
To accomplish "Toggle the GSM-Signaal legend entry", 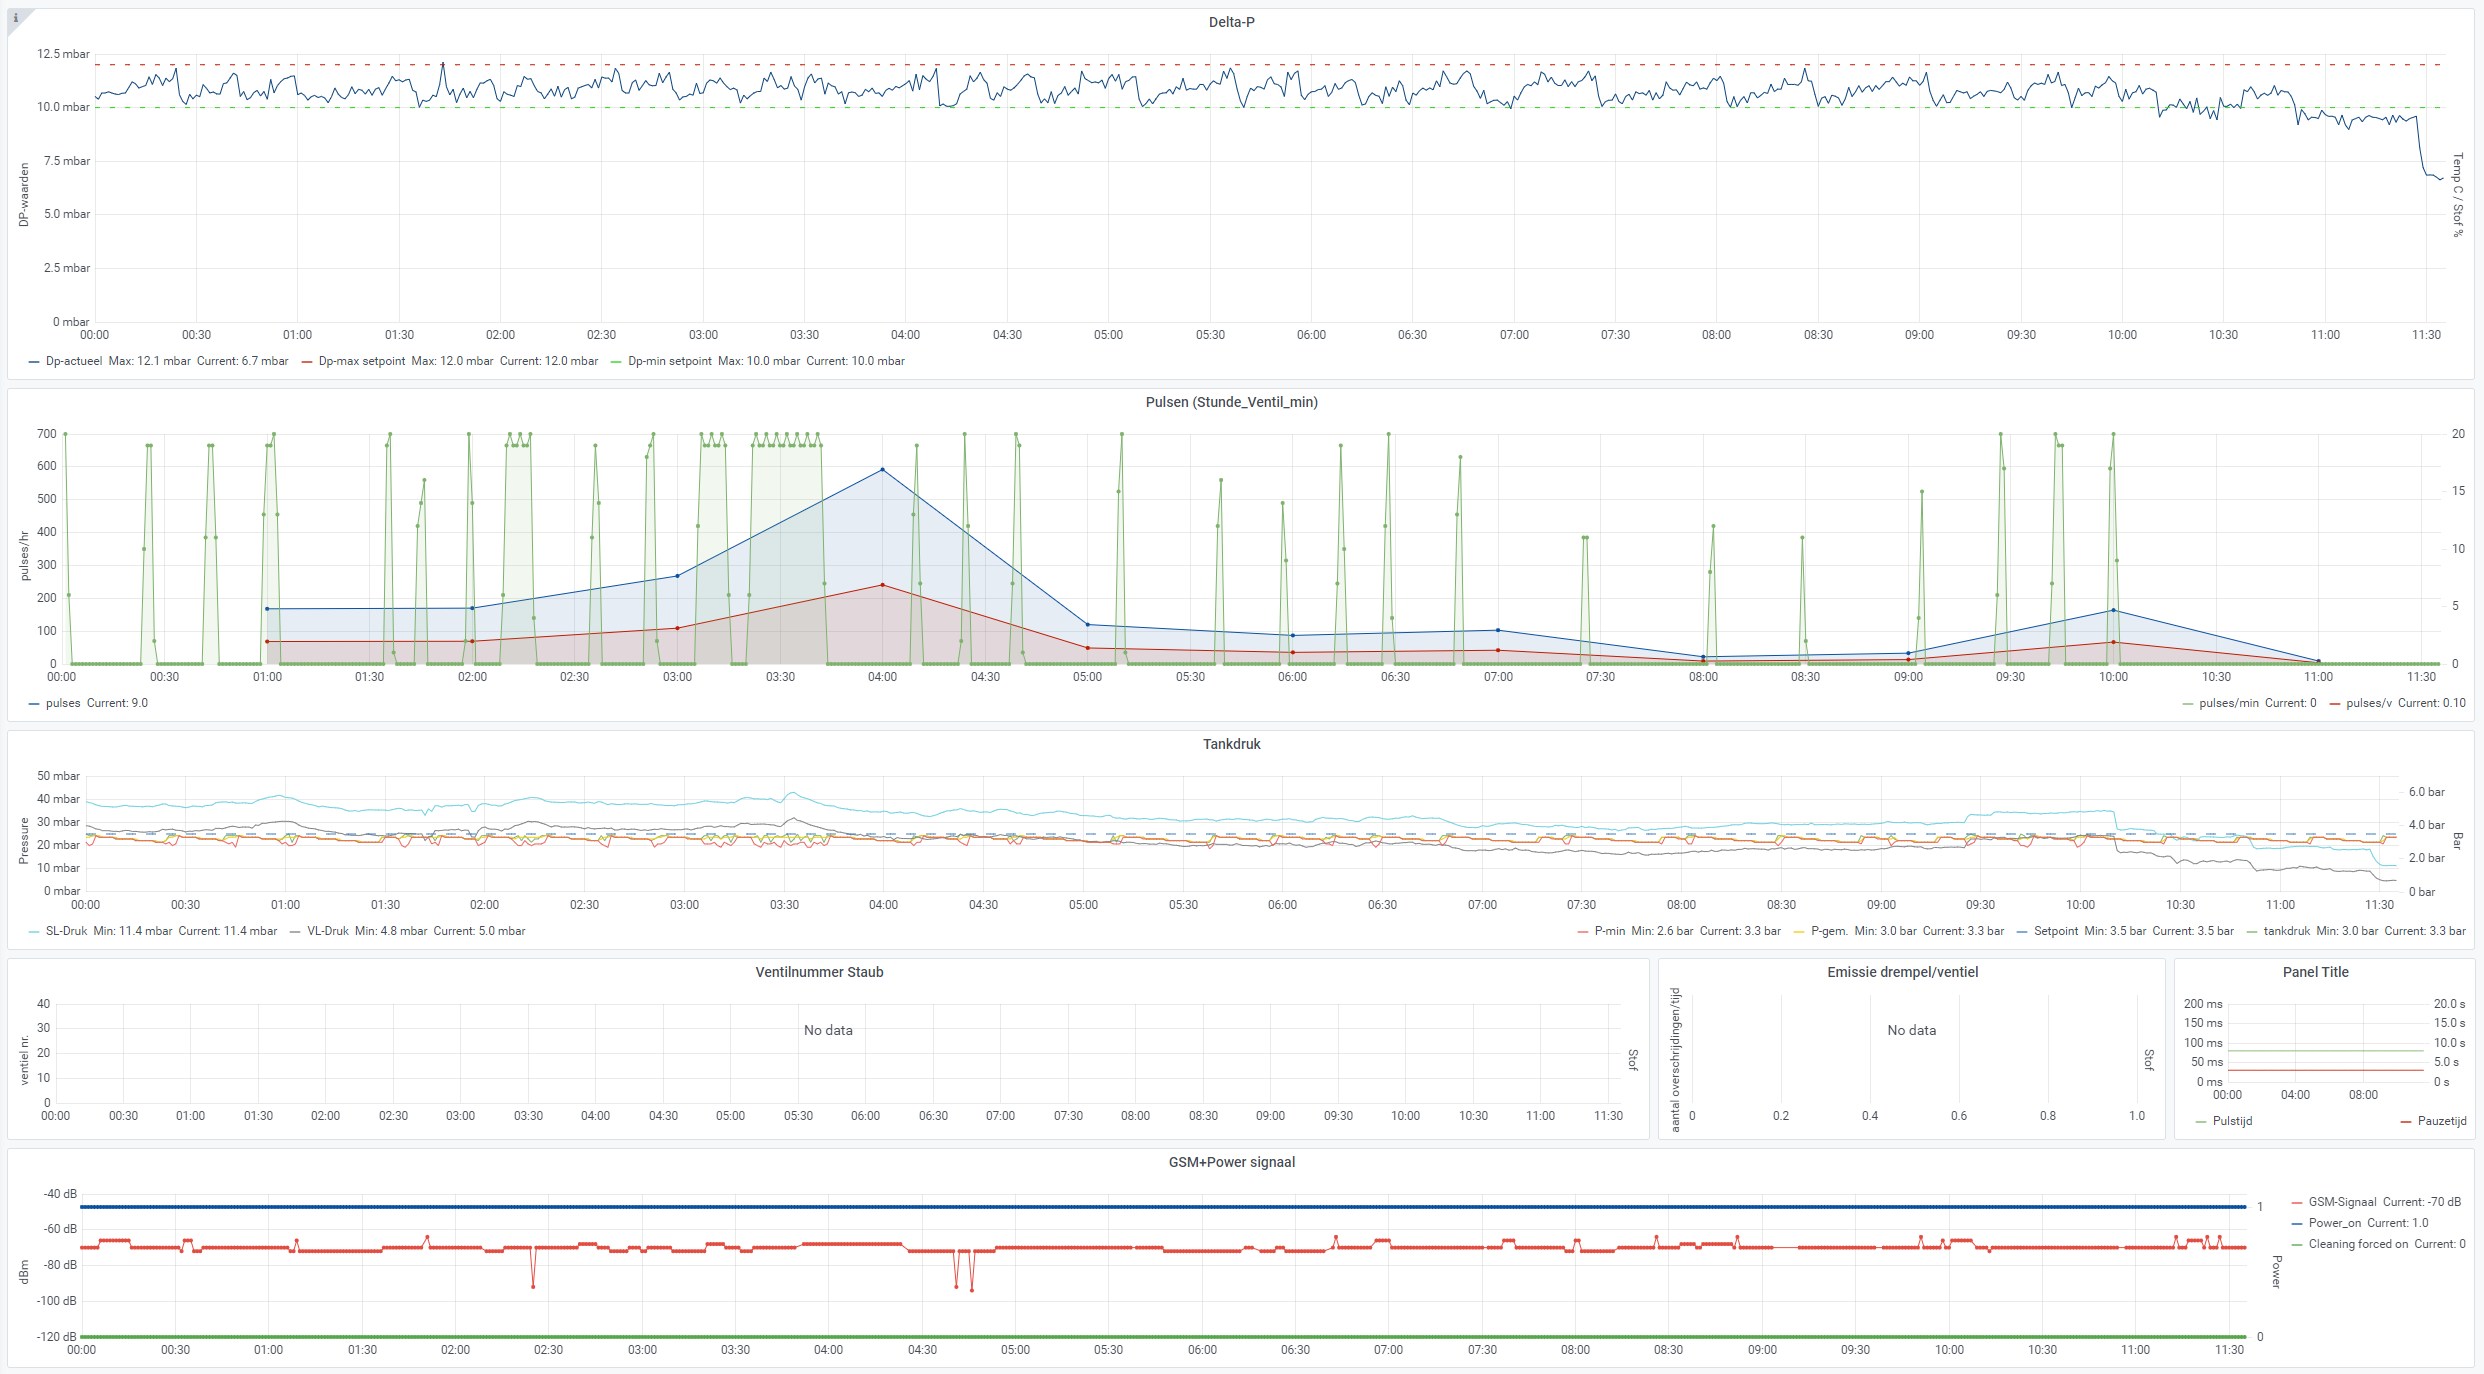I will click(x=2342, y=1202).
